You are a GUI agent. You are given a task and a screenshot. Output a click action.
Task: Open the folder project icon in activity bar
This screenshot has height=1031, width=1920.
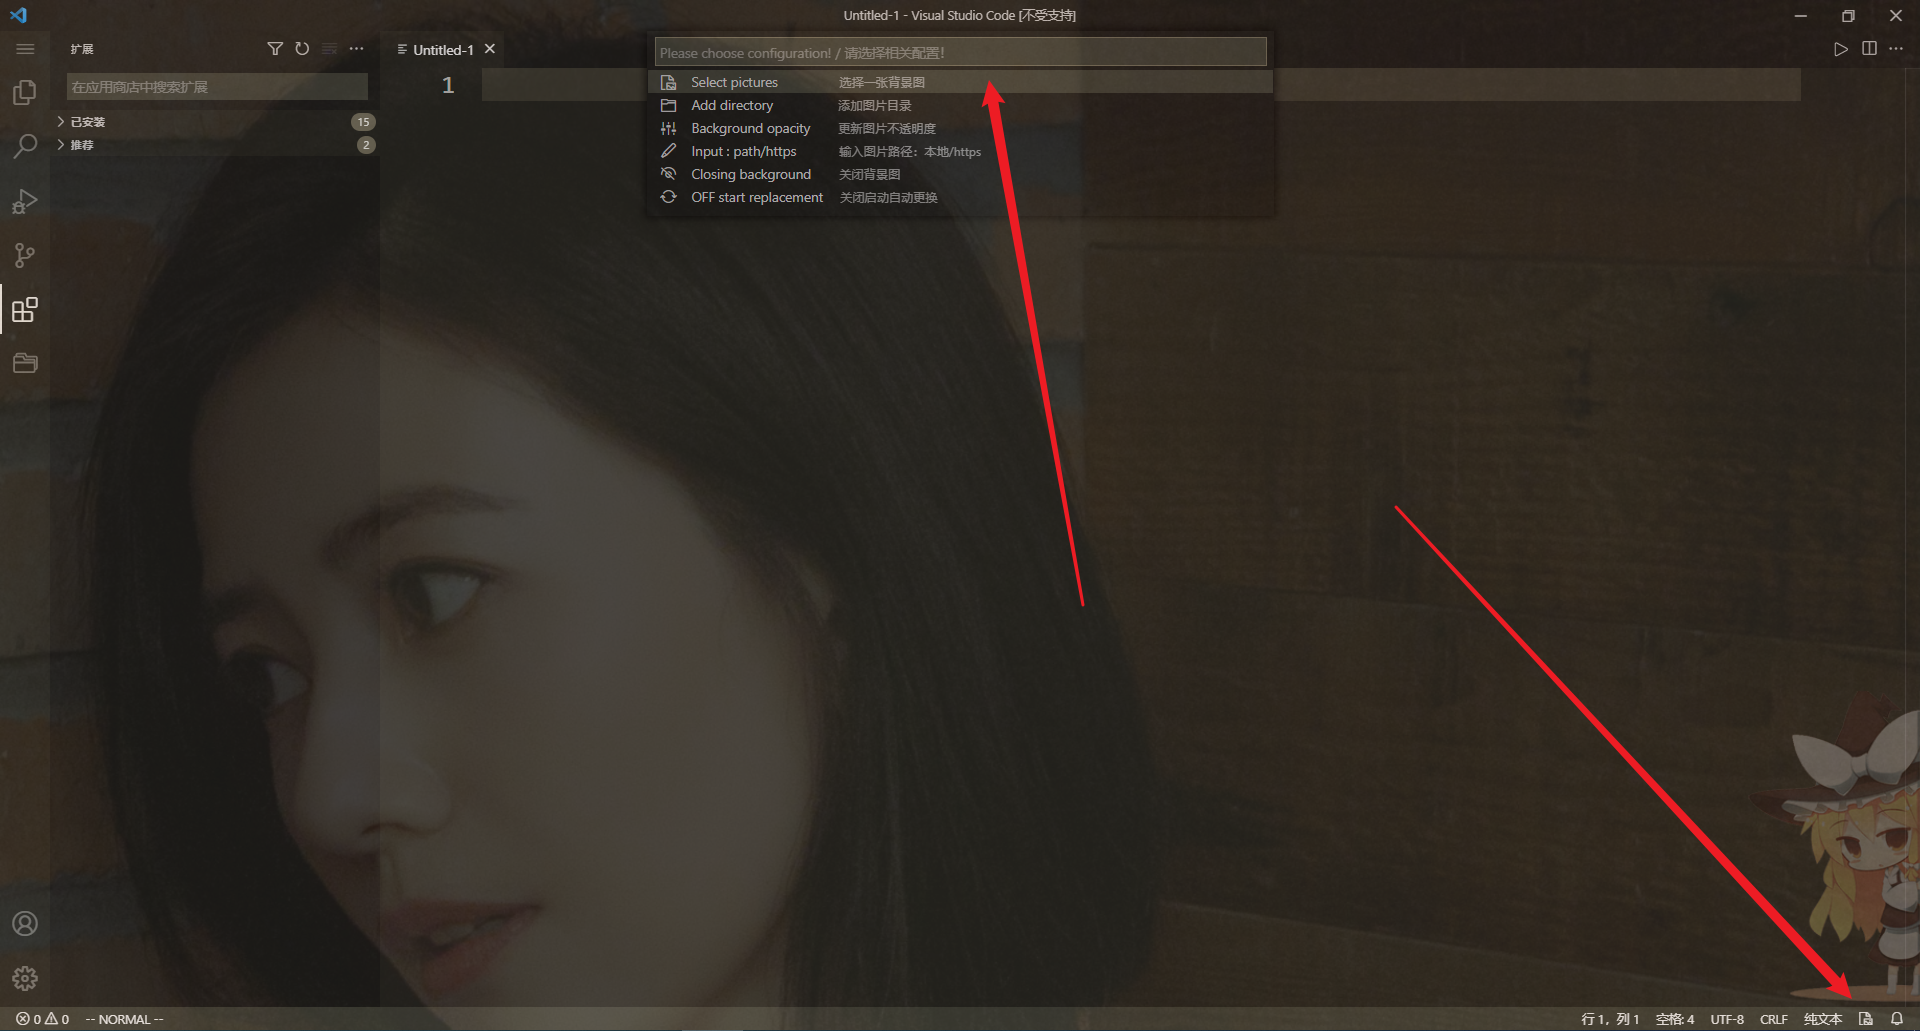[25, 363]
